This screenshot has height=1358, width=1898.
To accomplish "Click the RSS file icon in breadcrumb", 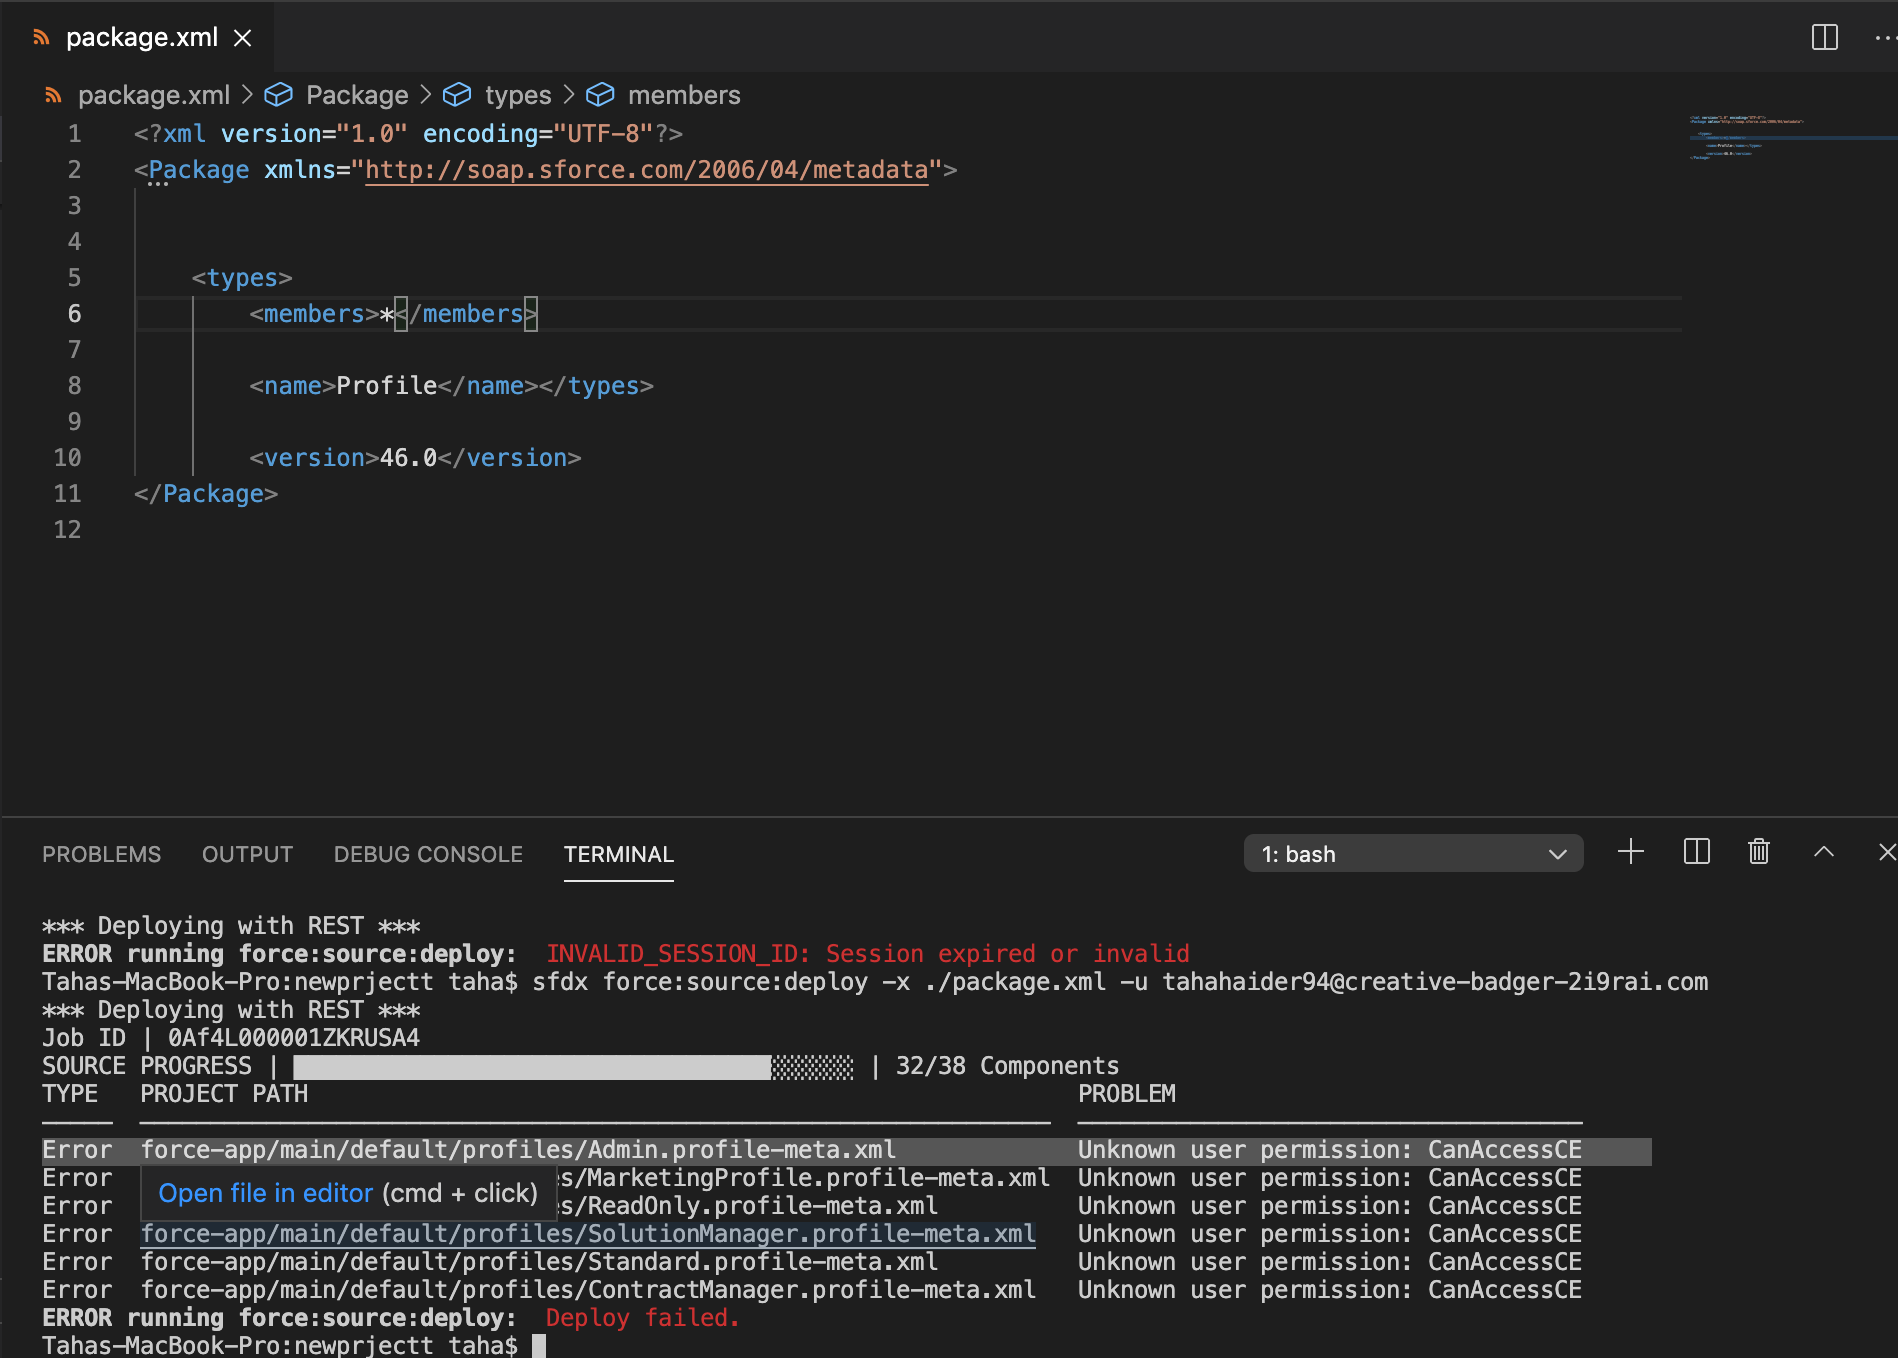I will point(54,95).
